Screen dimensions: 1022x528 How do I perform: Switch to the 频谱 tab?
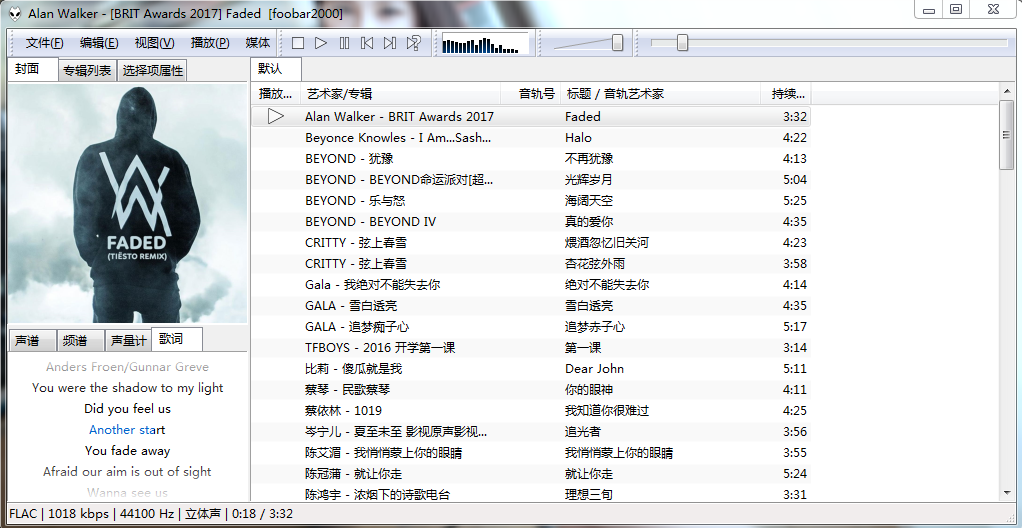tap(81, 341)
